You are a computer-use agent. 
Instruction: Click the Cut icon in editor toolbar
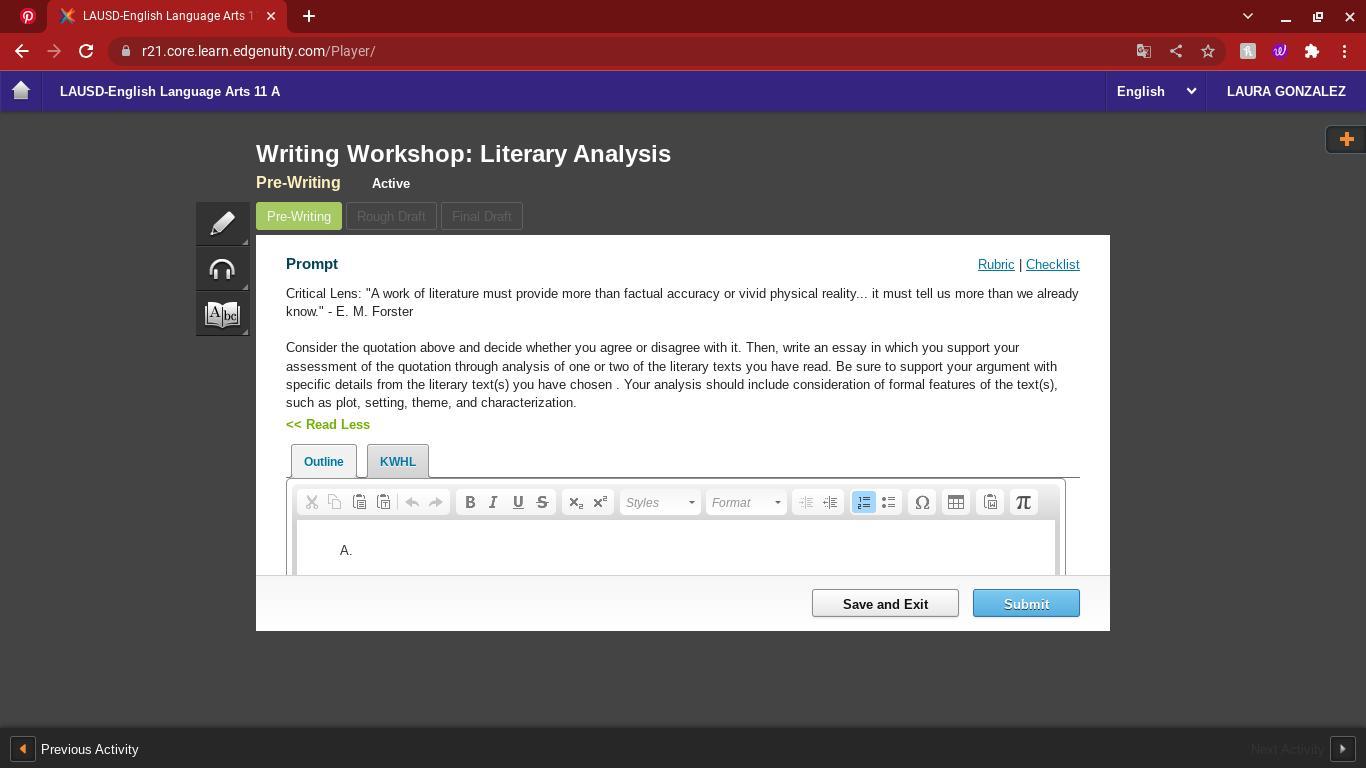311,502
